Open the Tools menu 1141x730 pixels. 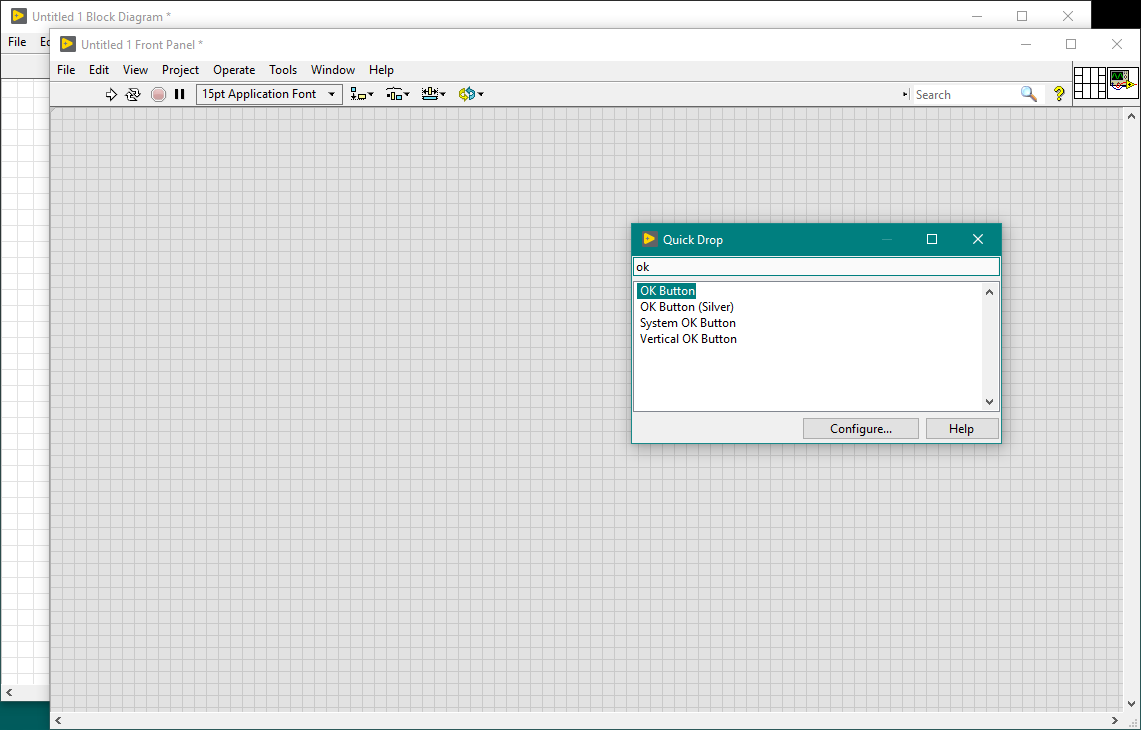tap(283, 70)
